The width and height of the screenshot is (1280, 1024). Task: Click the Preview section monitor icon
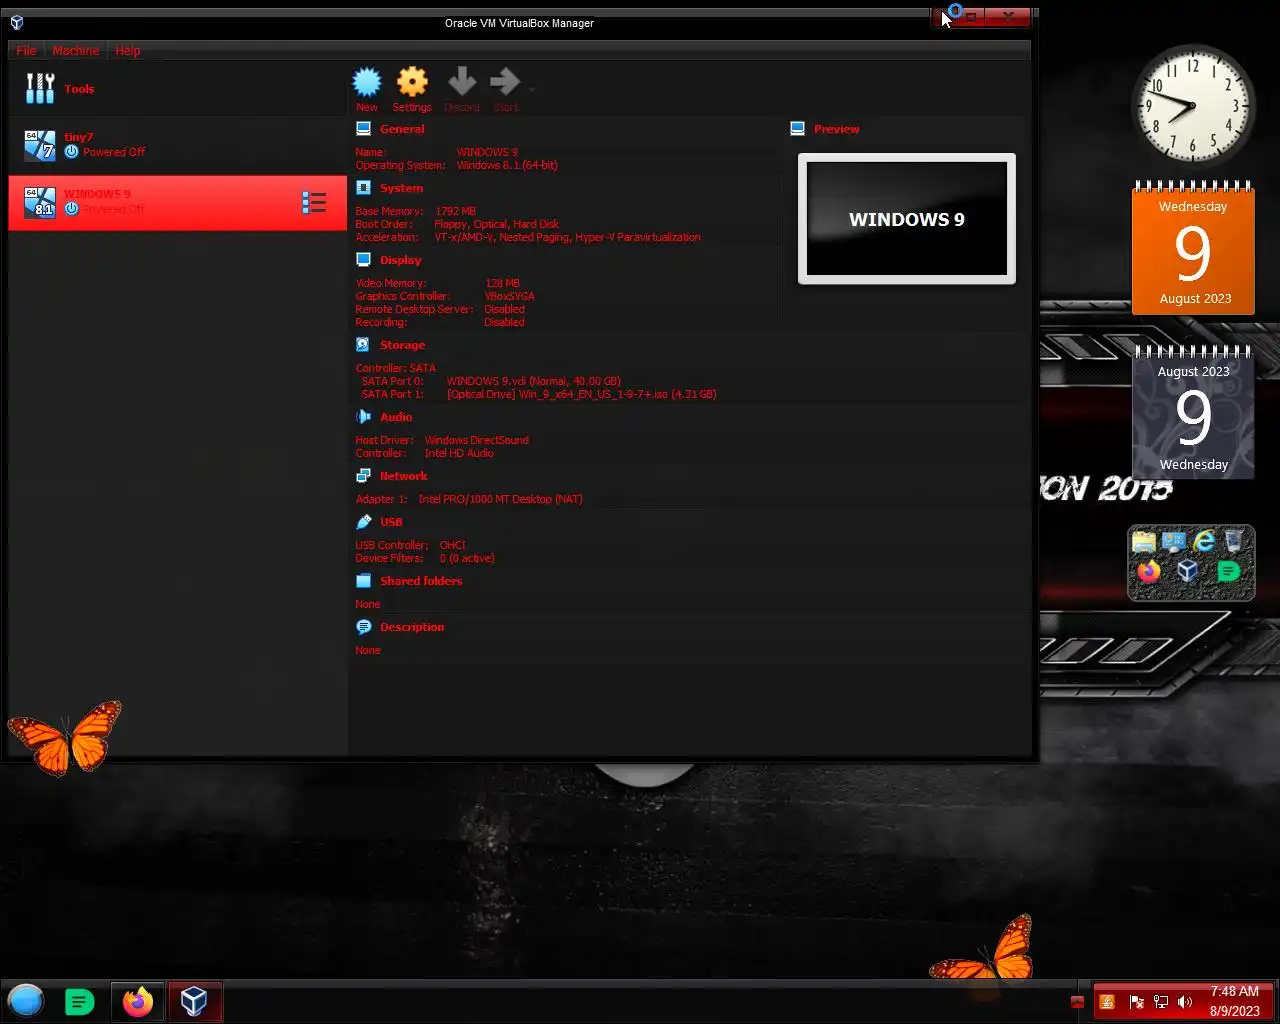click(x=797, y=129)
